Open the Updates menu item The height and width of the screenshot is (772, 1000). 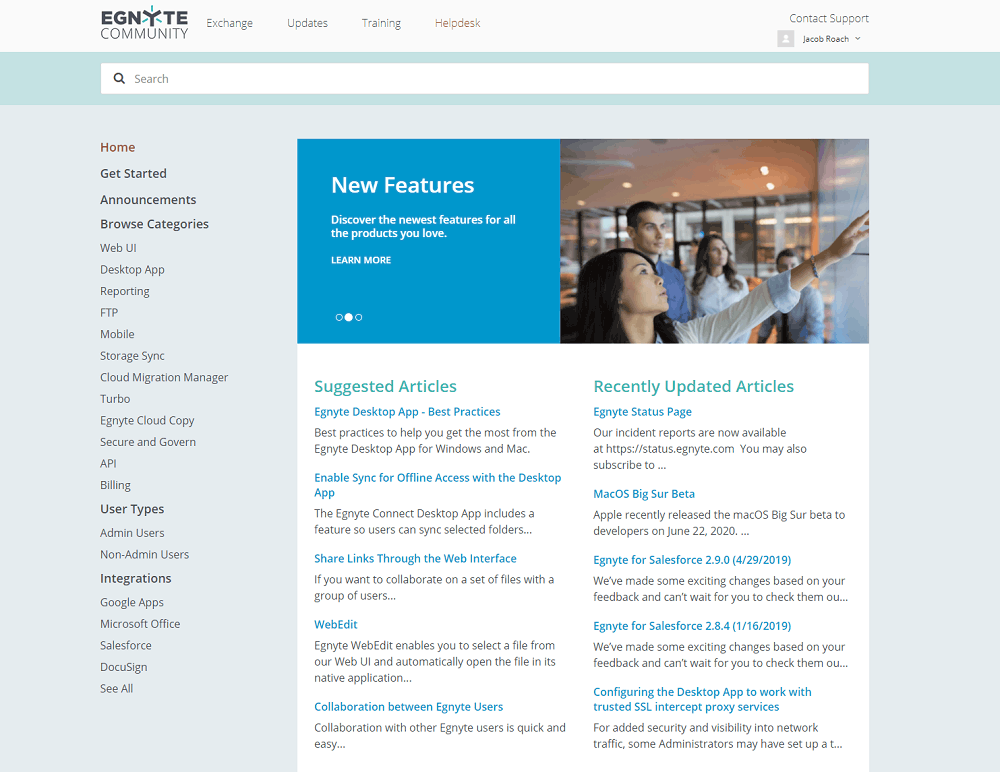pos(307,23)
